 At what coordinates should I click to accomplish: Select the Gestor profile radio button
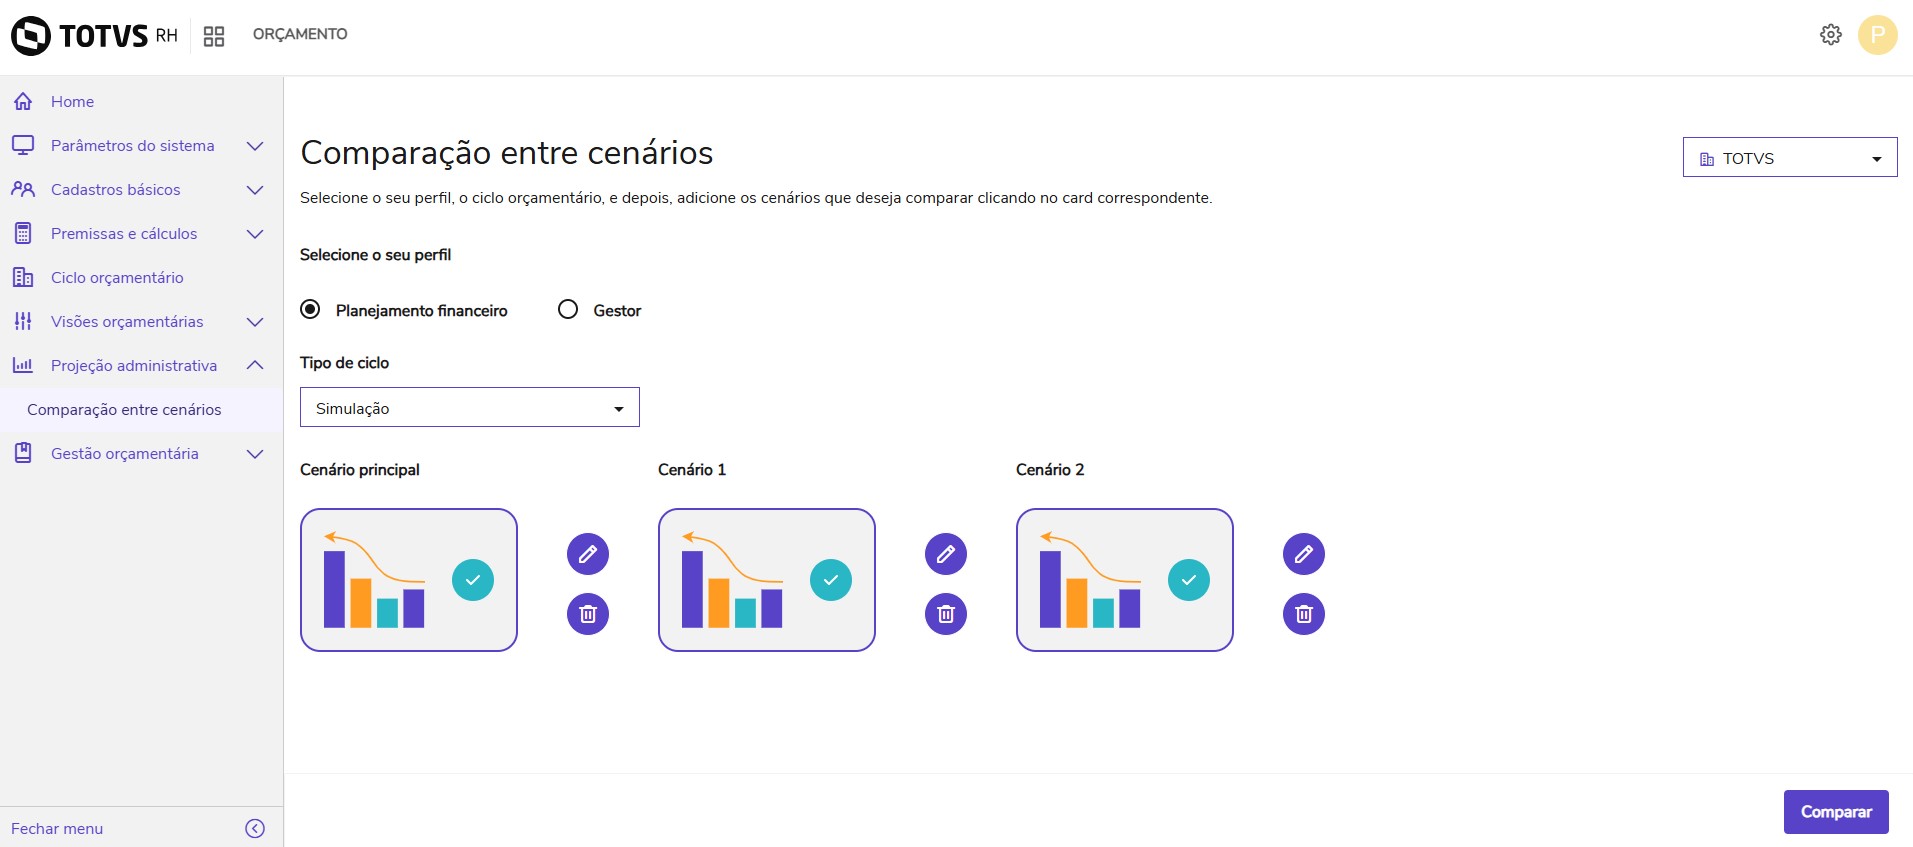pos(568,310)
